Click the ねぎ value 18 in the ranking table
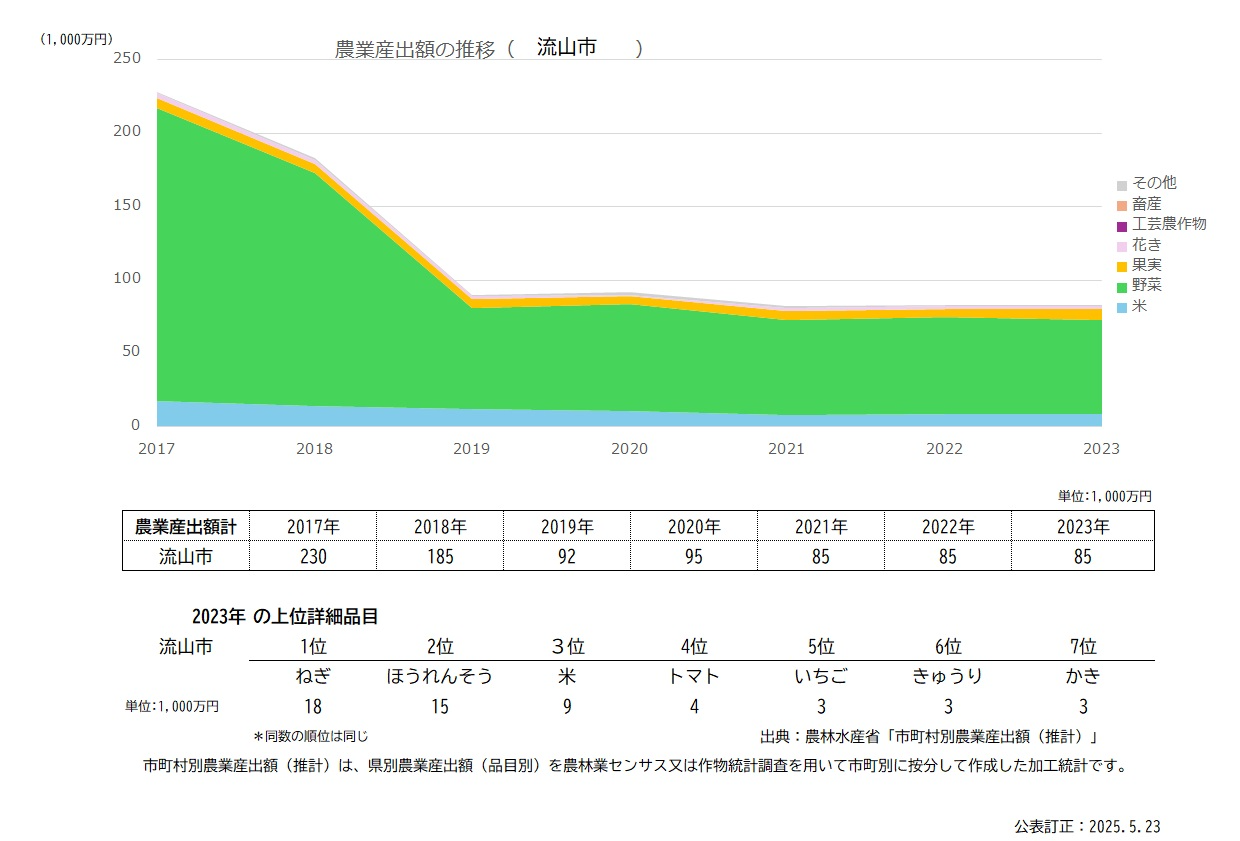 [313, 705]
